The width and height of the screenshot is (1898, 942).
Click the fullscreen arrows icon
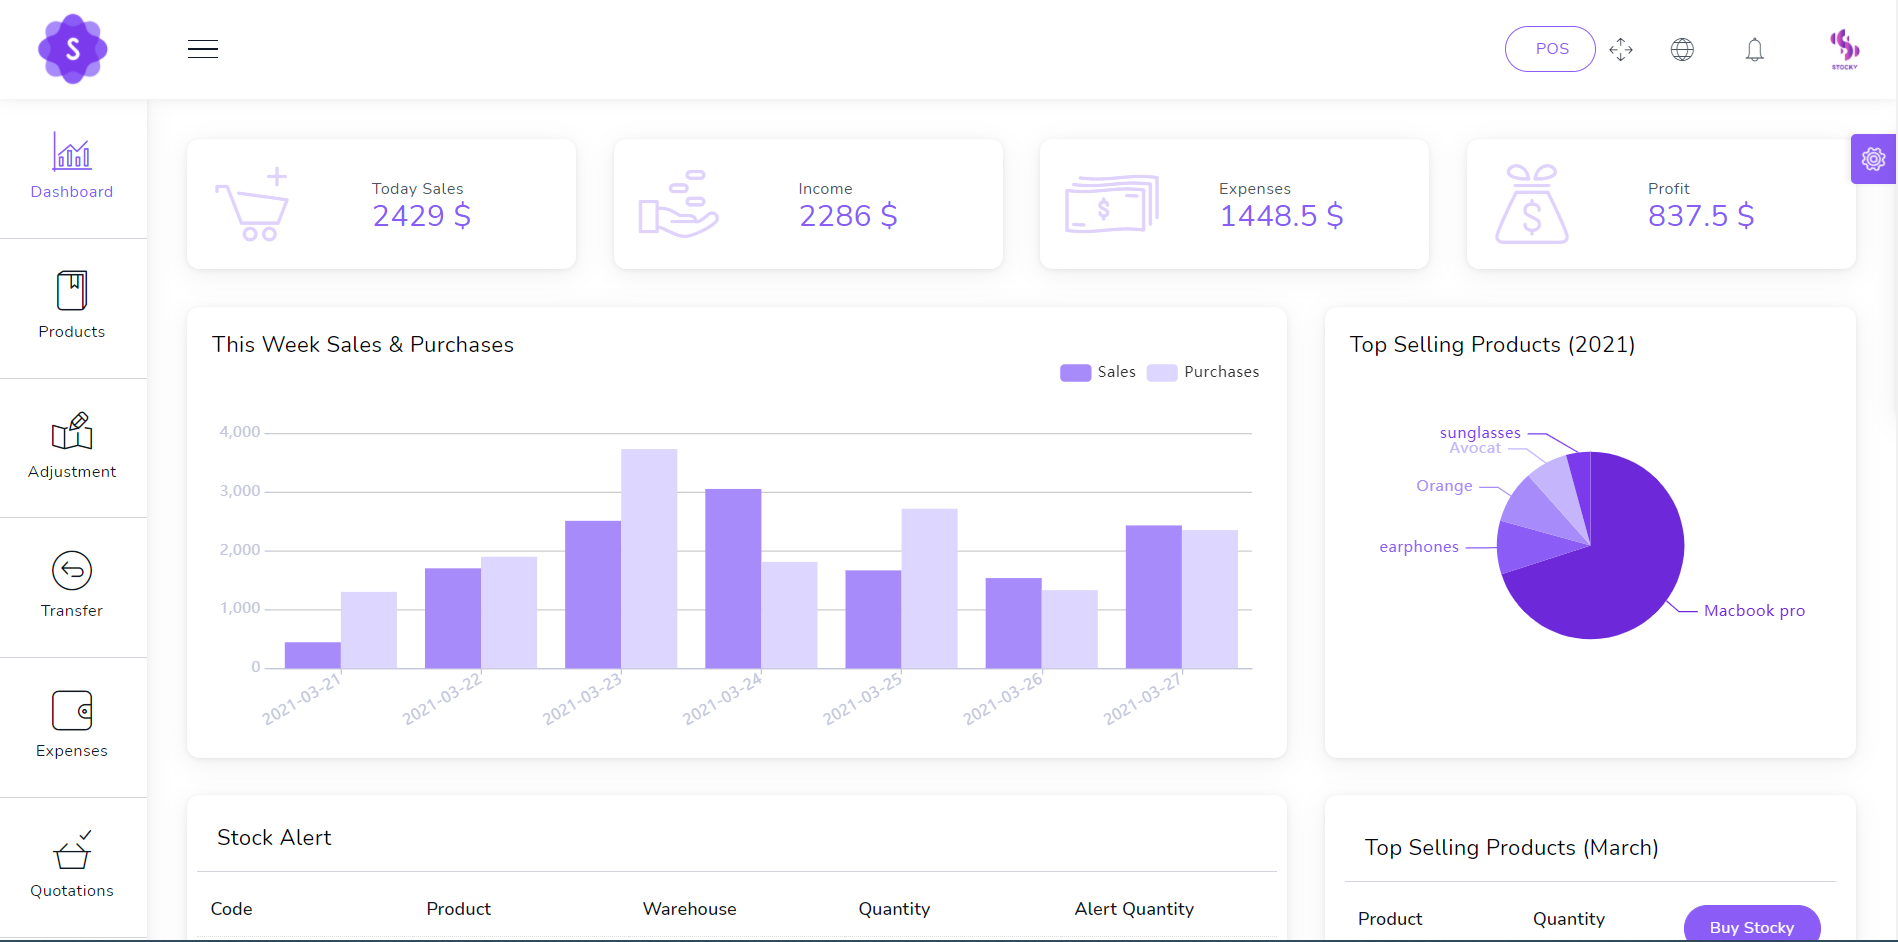(x=1621, y=49)
